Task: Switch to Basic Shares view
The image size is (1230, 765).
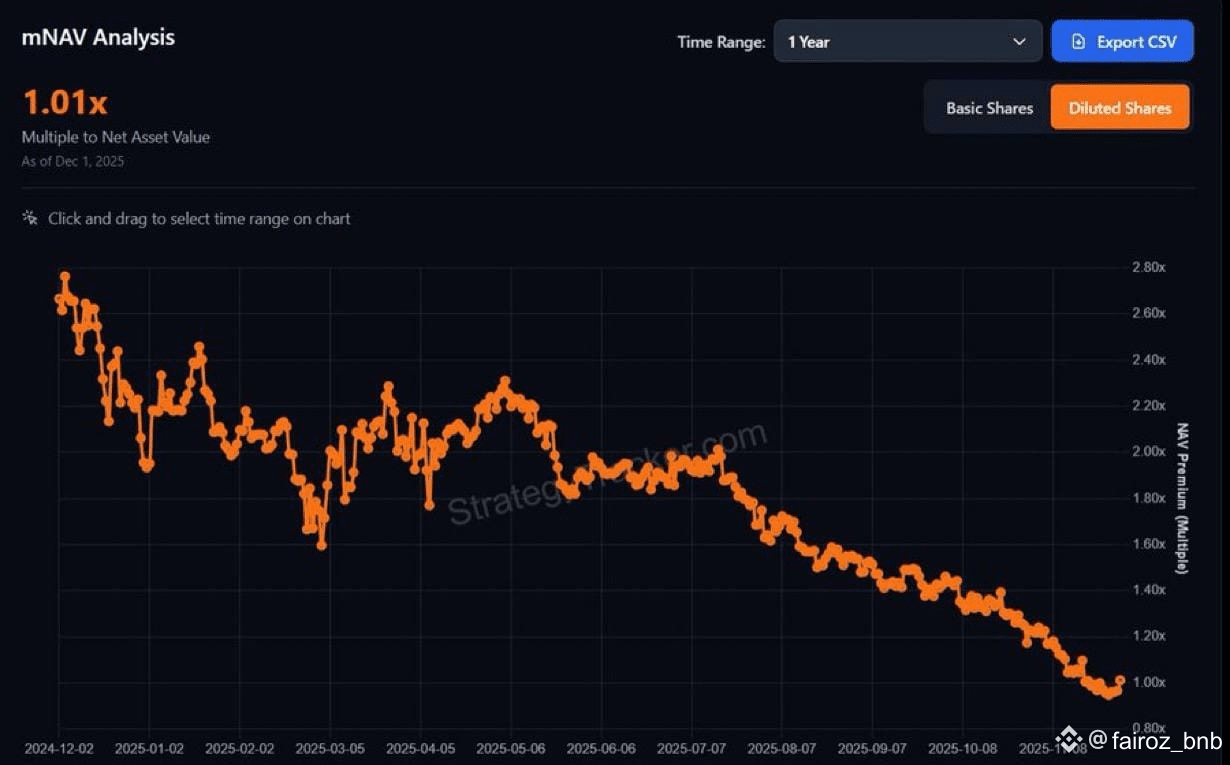Action: pyautogui.click(x=989, y=108)
